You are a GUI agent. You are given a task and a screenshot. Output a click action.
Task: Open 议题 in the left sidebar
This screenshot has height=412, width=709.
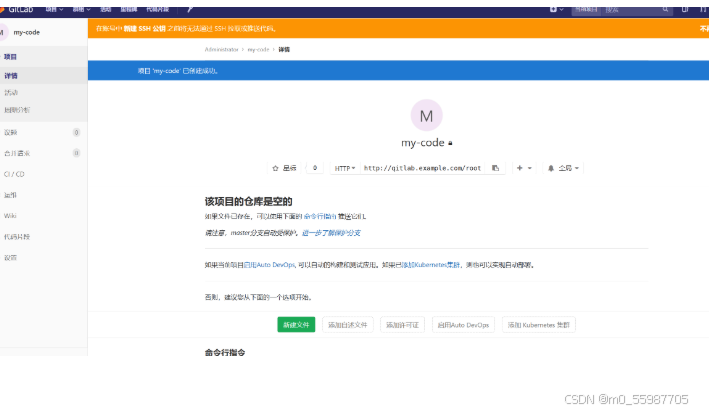point(10,133)
